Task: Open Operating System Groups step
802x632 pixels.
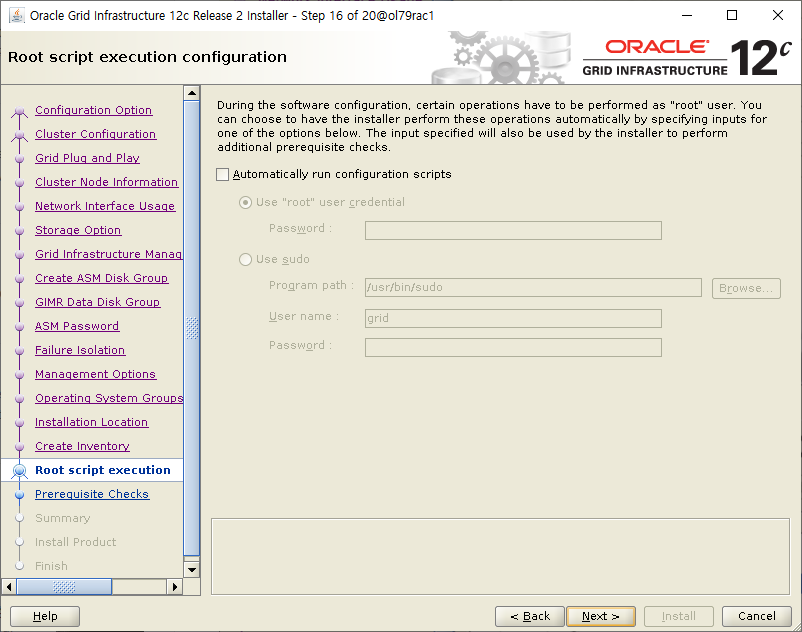Action: coord(109,398)
